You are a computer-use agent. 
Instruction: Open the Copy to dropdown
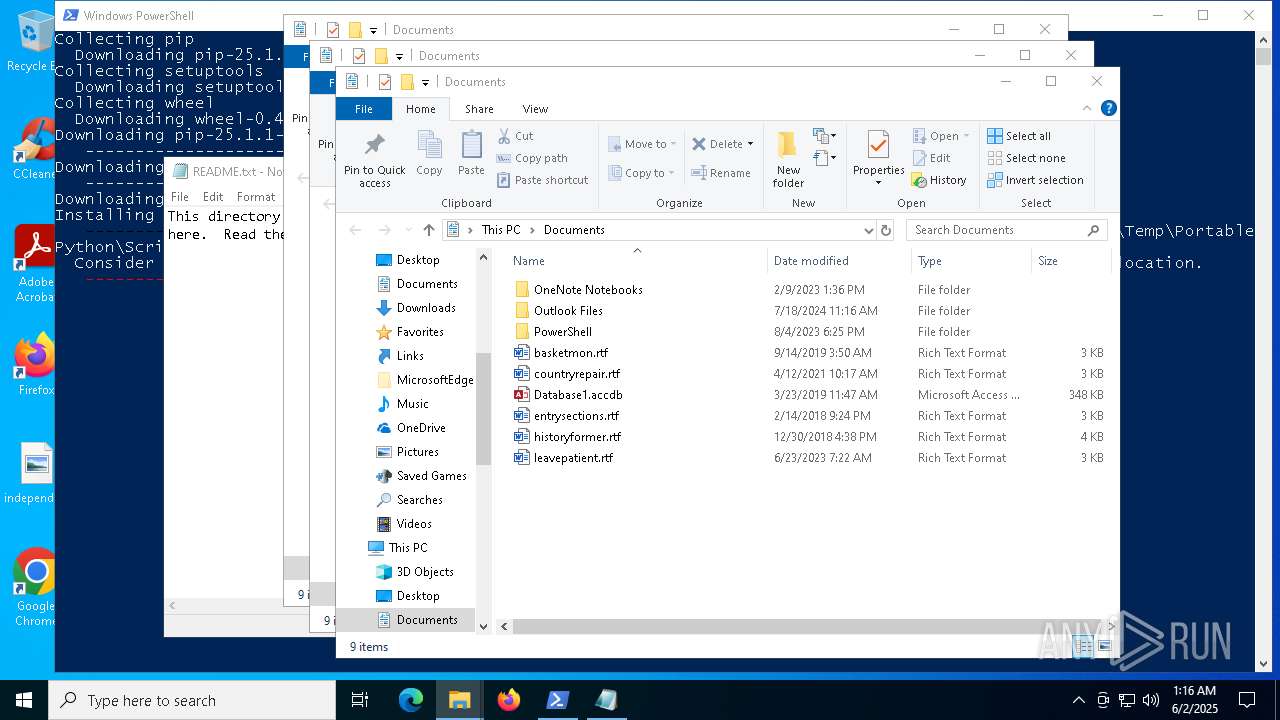642,173
